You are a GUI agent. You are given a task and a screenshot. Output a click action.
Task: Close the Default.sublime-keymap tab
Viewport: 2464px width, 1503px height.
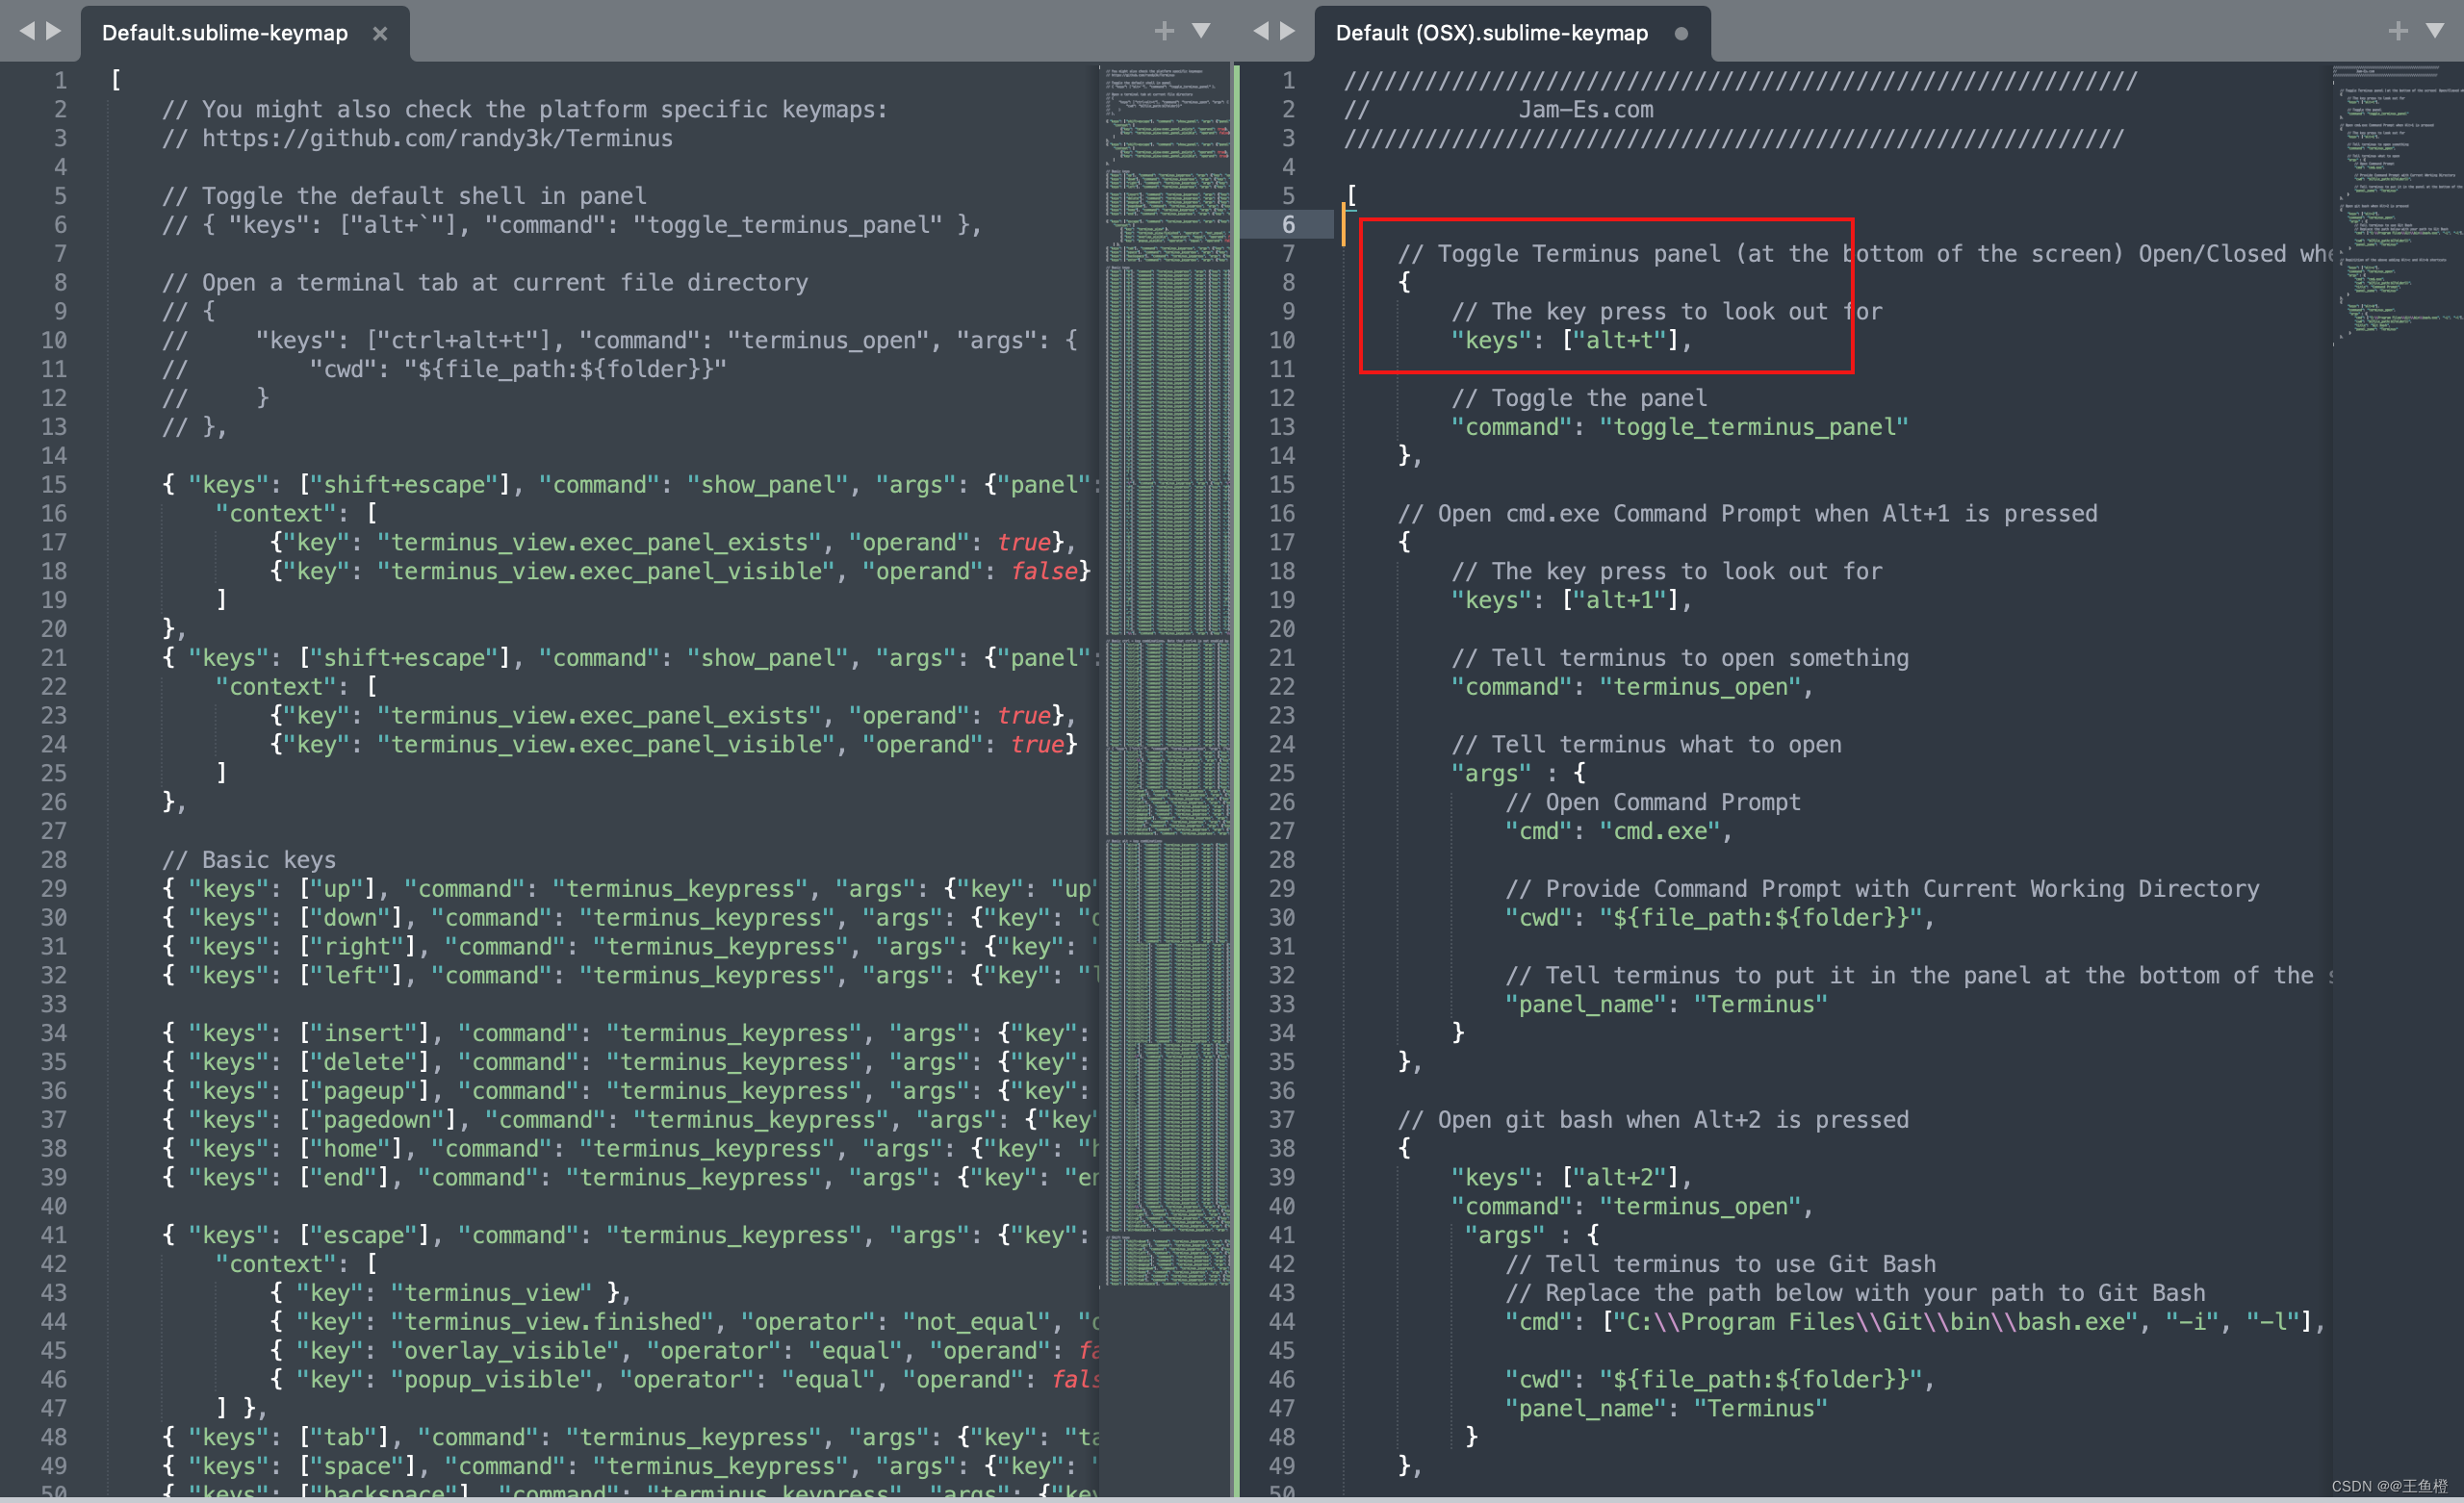(x=380, y=33)
